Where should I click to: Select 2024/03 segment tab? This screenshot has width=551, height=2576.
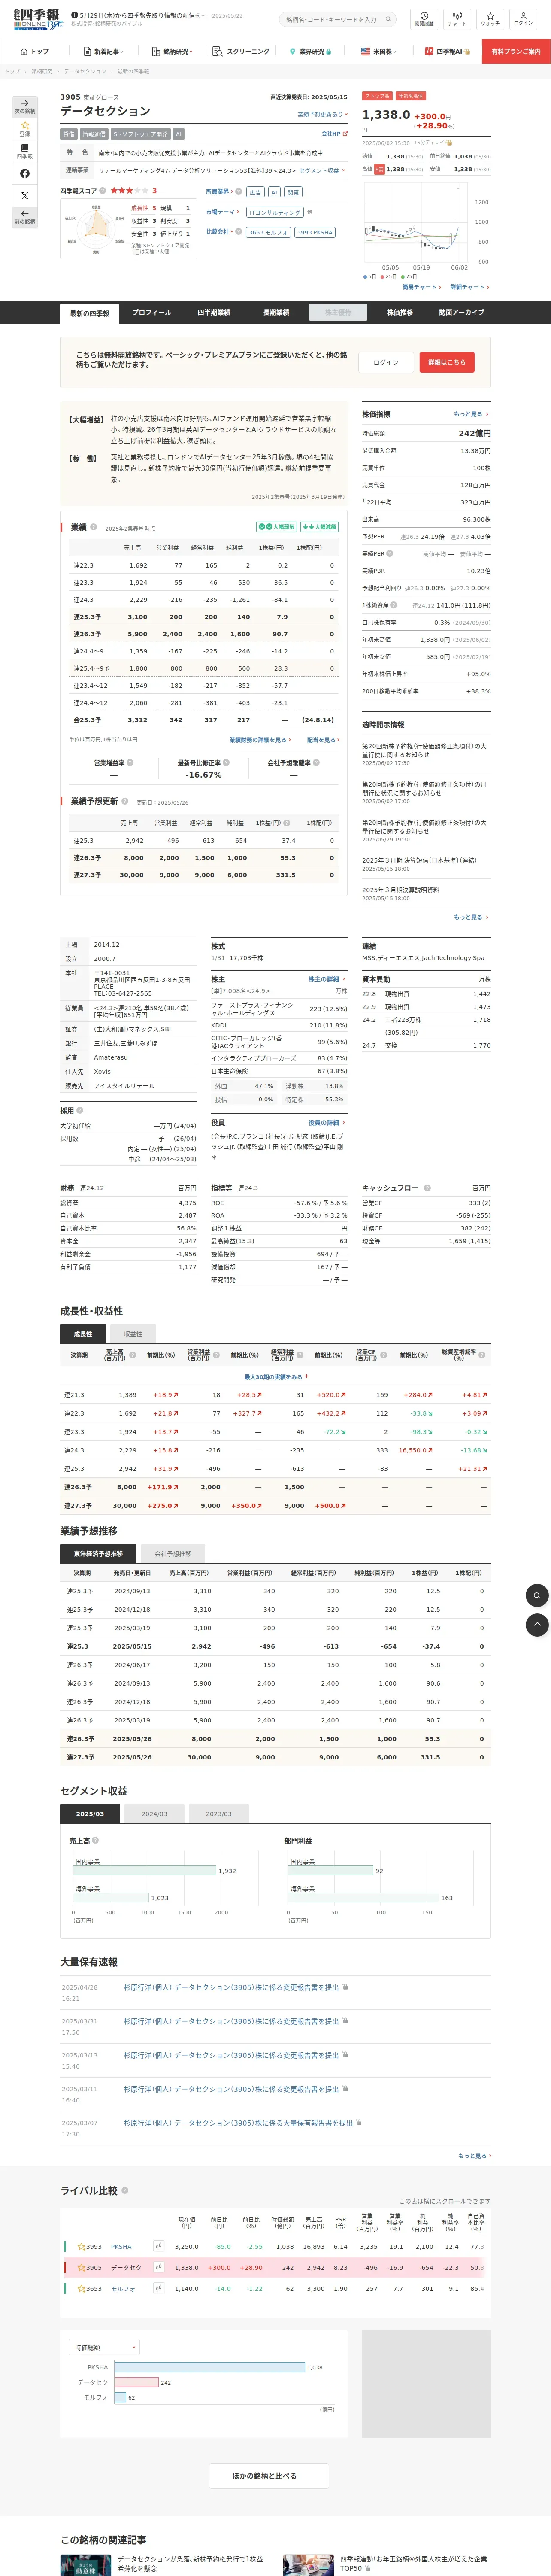point(154,1813)
